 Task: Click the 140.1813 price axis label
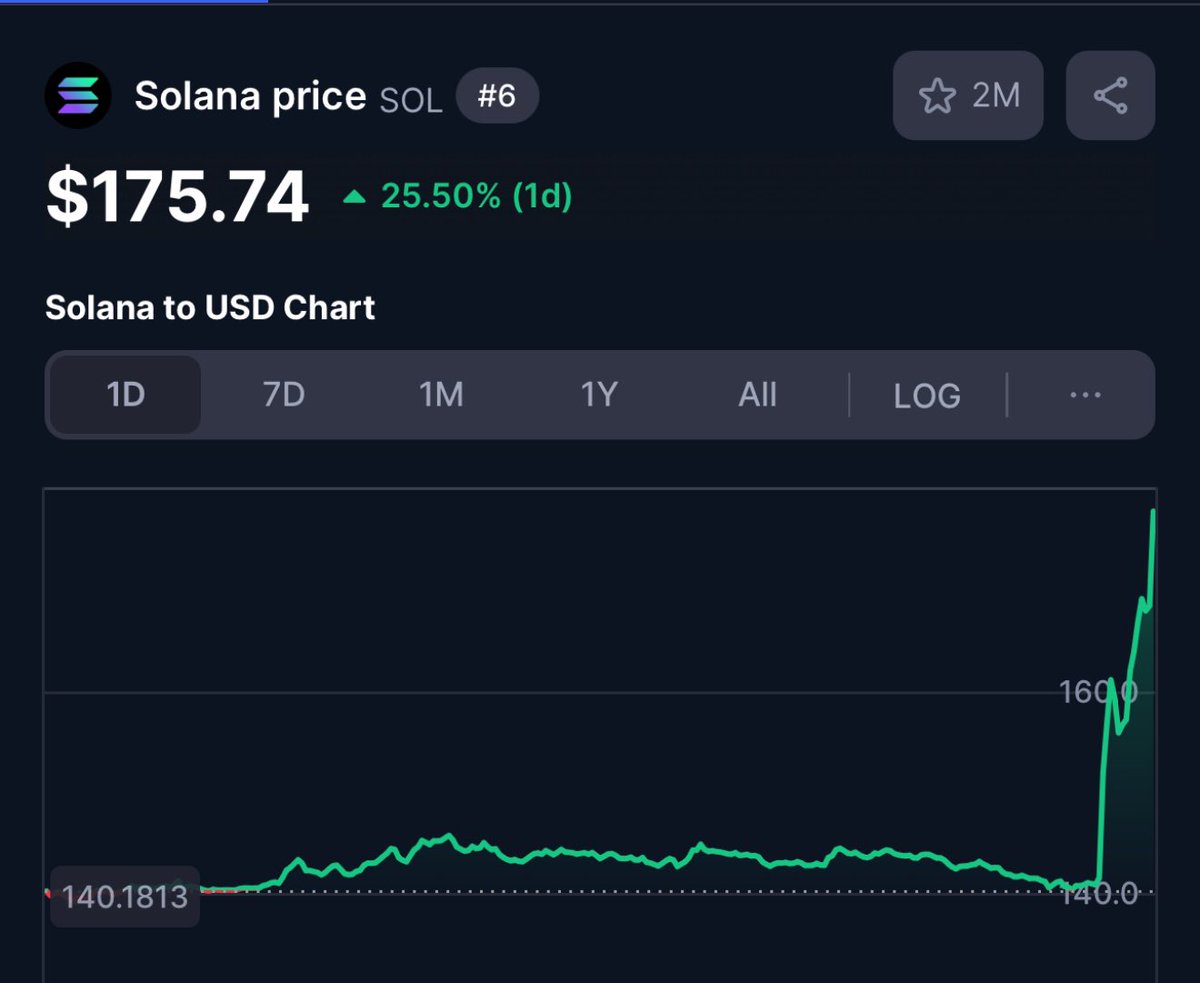(x=124, y=896)
